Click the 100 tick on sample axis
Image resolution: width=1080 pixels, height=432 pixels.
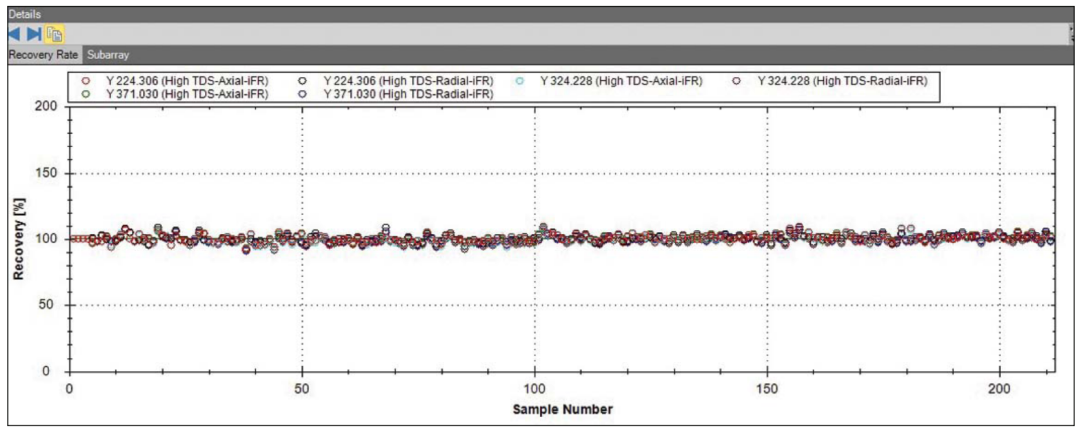pos(534,388)
